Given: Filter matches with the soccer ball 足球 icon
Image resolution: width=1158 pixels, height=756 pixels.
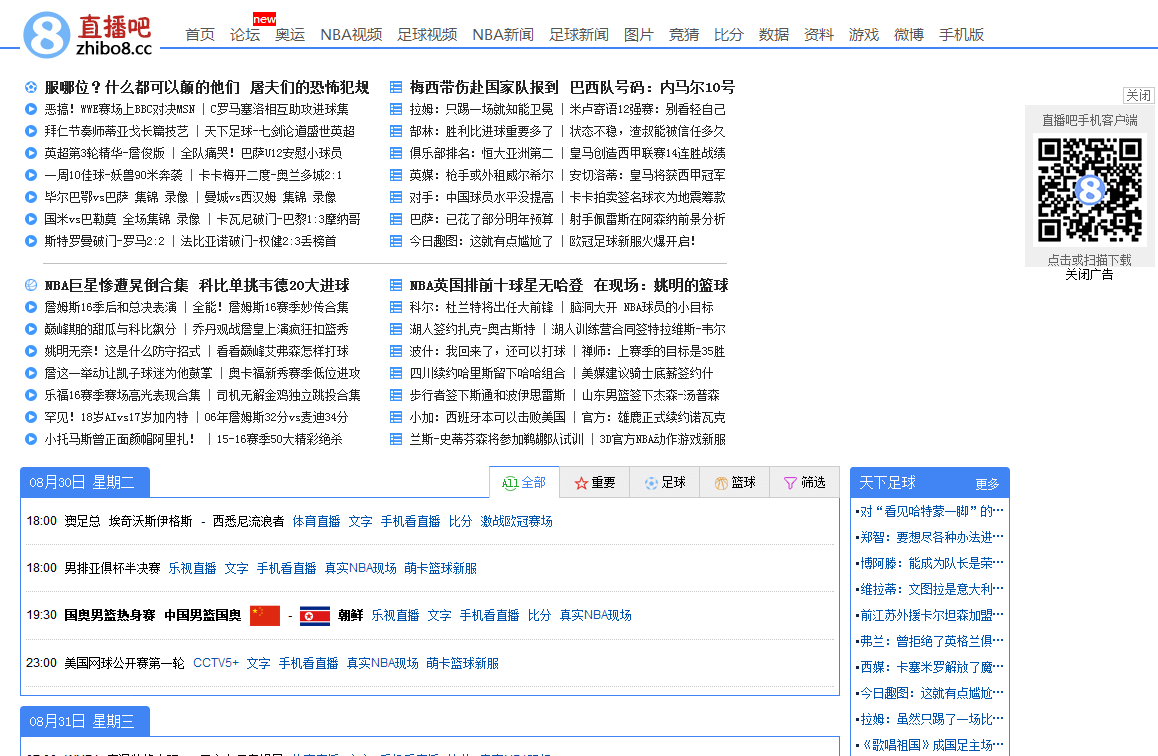Looking at the screenshot, I should [651, 482].
